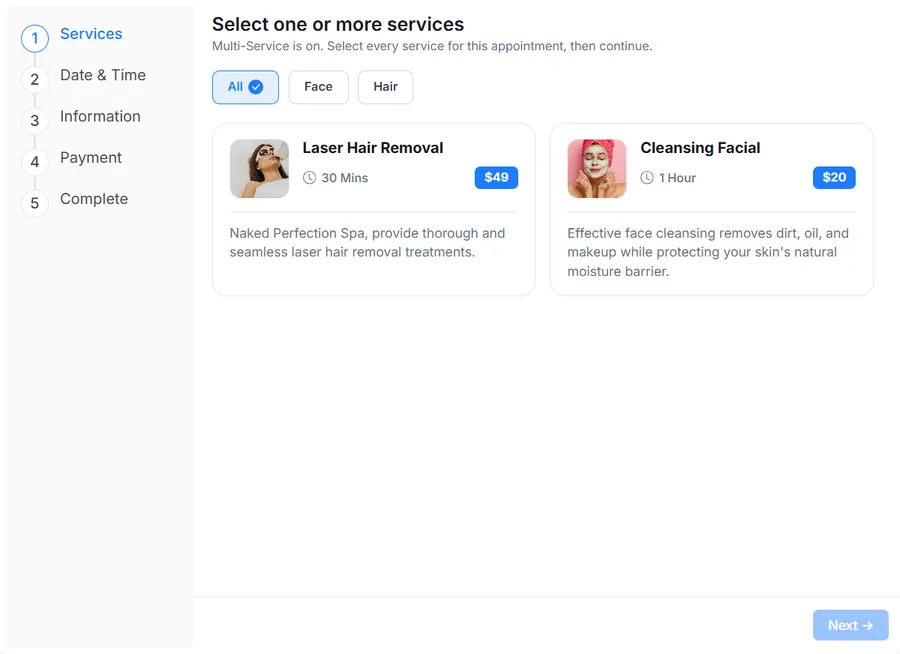Click the step 3 circle icon
This screenshot has width=900, height=654.
click(x=34, y=121)
